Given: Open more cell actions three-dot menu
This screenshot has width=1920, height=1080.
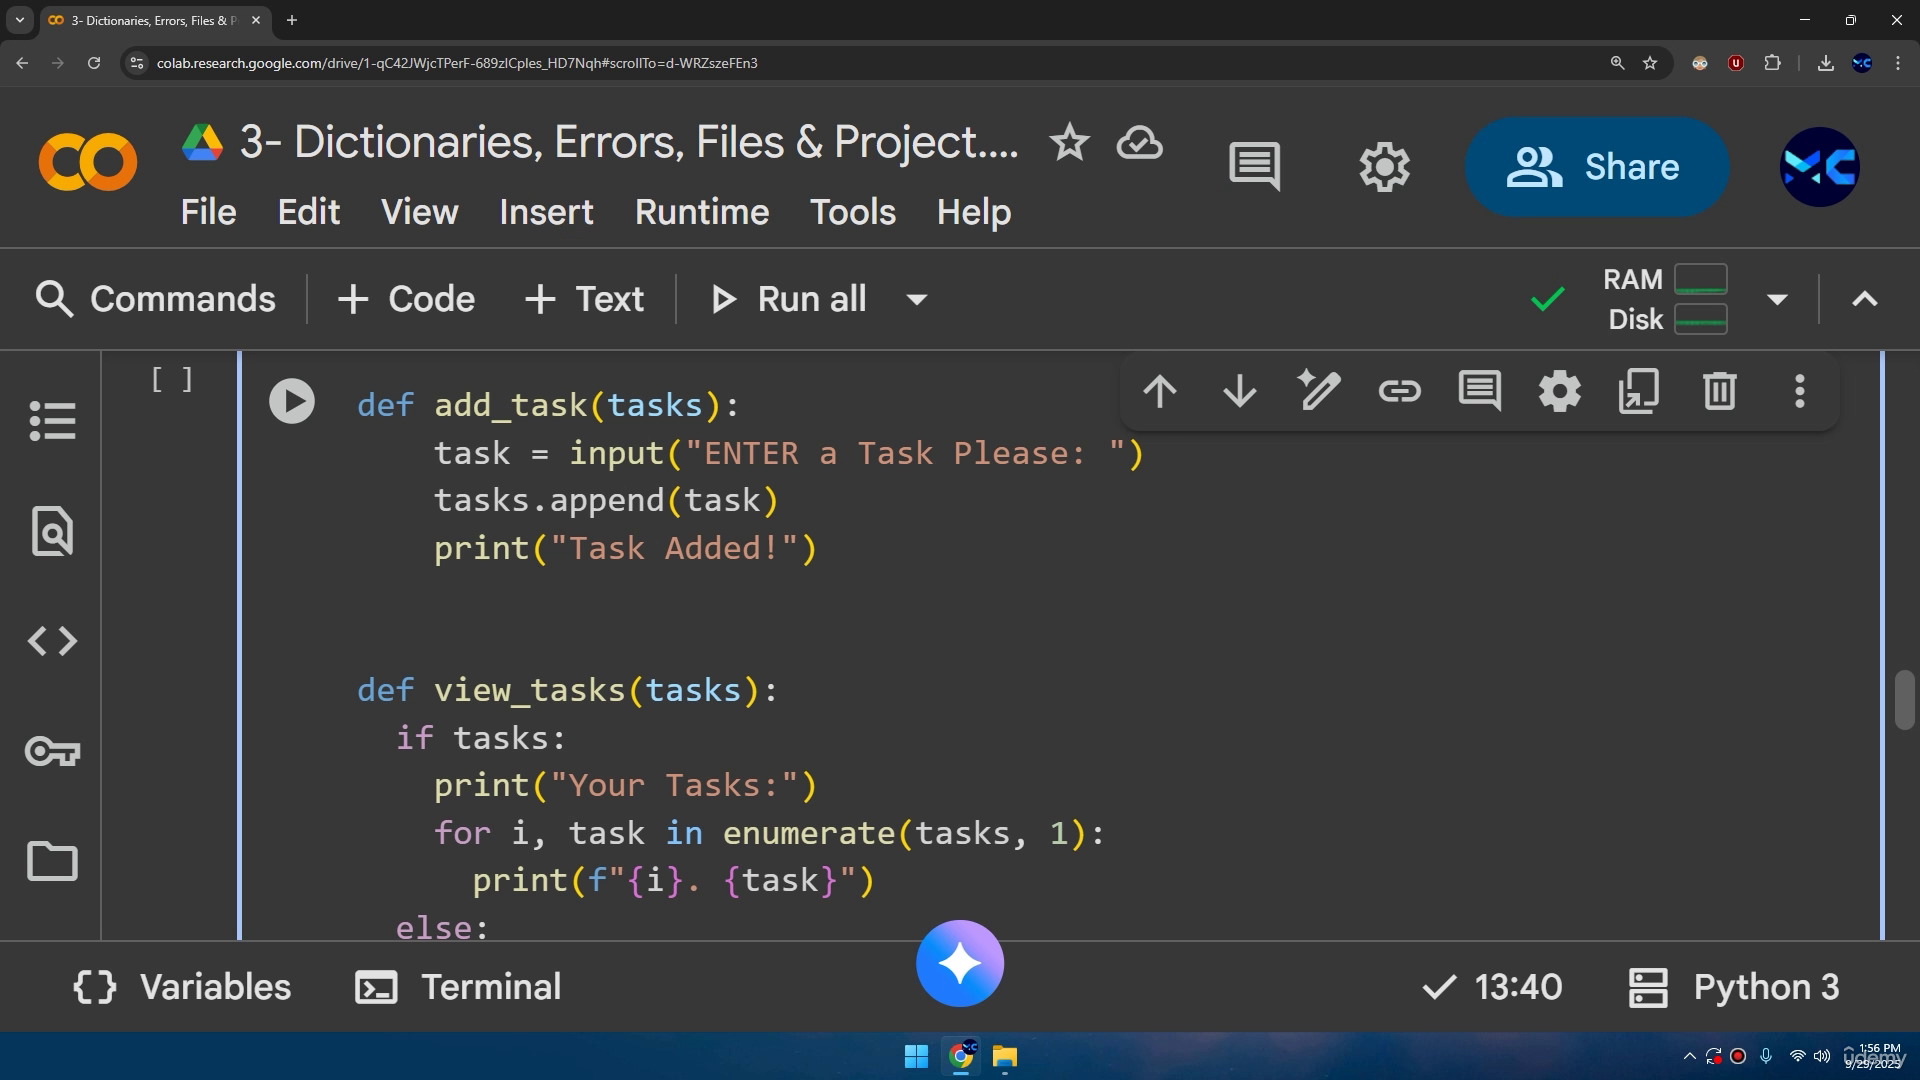Looking at the screenshot, I should tap(1799, 391).
